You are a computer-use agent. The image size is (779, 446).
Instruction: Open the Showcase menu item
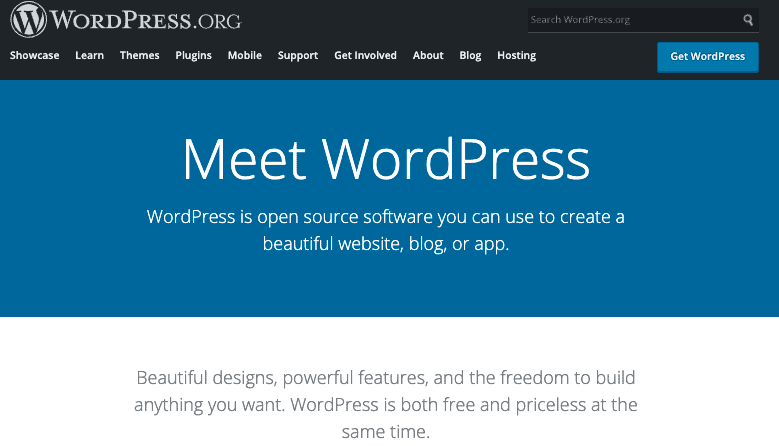tap(34, 56)
